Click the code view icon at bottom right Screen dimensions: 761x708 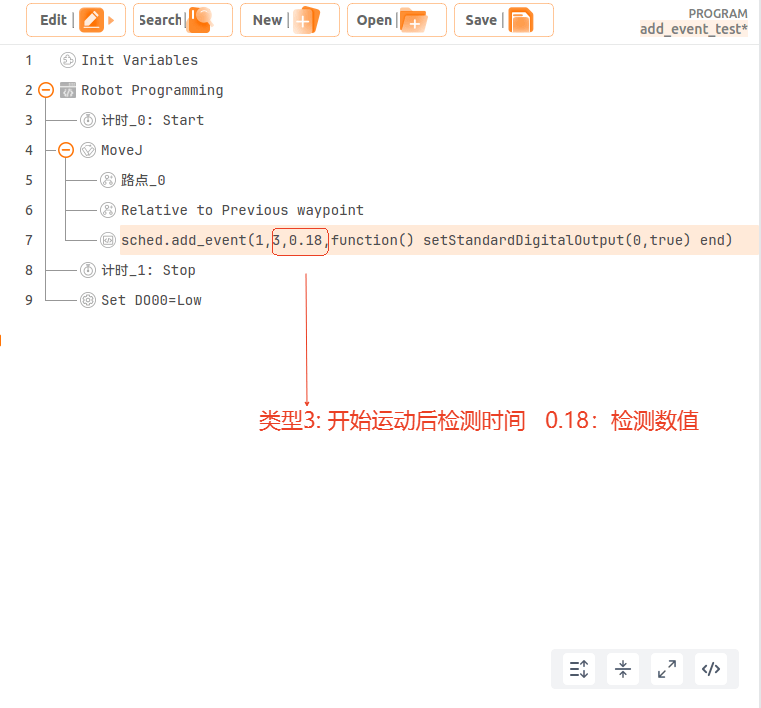[x=711, y=669]
